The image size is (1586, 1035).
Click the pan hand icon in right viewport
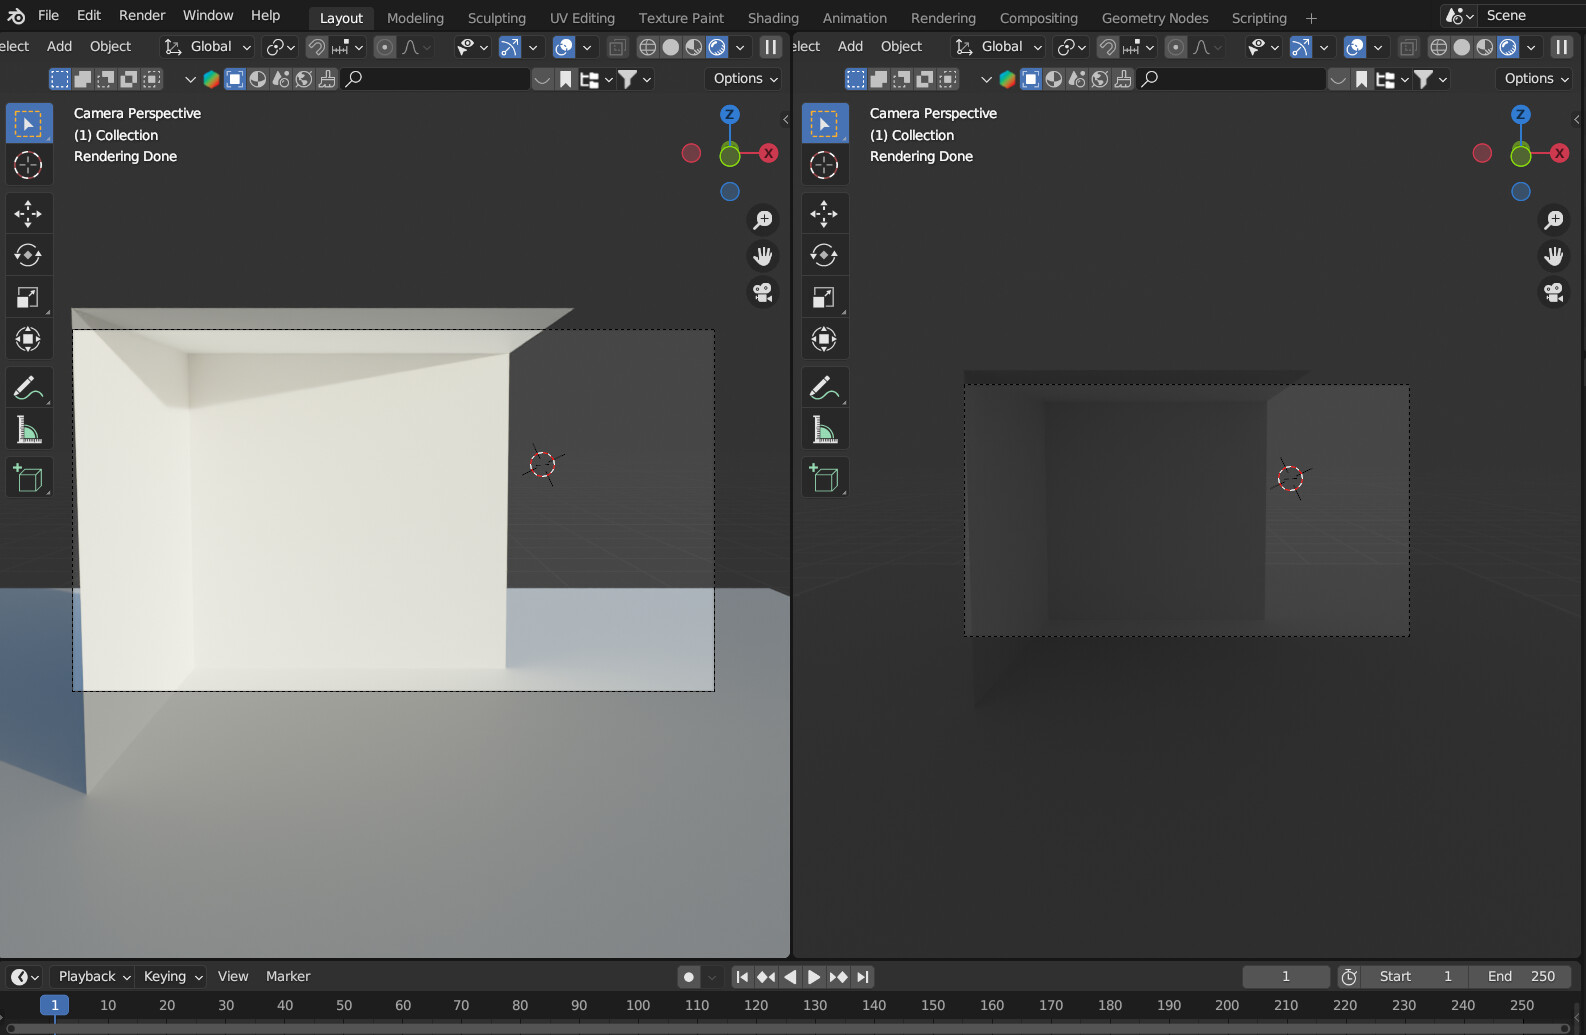[x=1554, y=257]
